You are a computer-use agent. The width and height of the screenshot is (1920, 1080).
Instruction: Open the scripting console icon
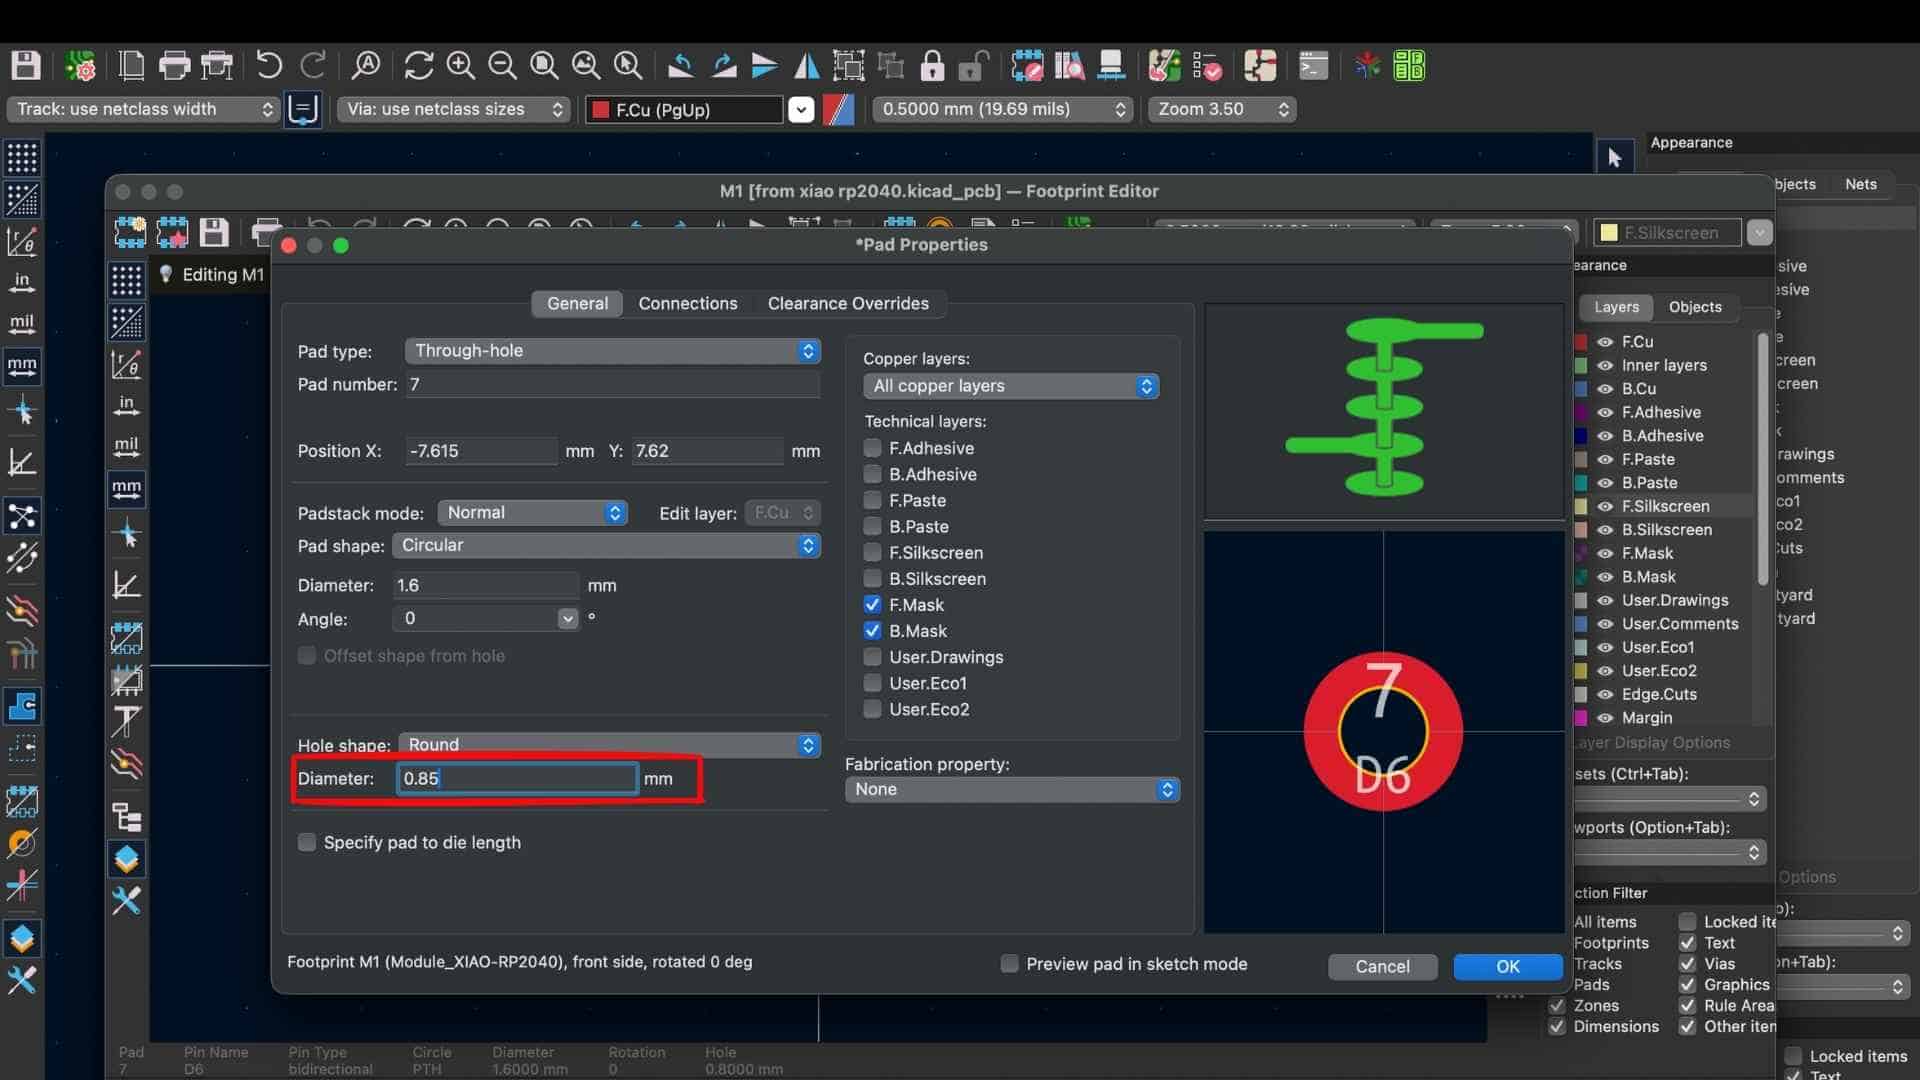tap(1313, 66)
